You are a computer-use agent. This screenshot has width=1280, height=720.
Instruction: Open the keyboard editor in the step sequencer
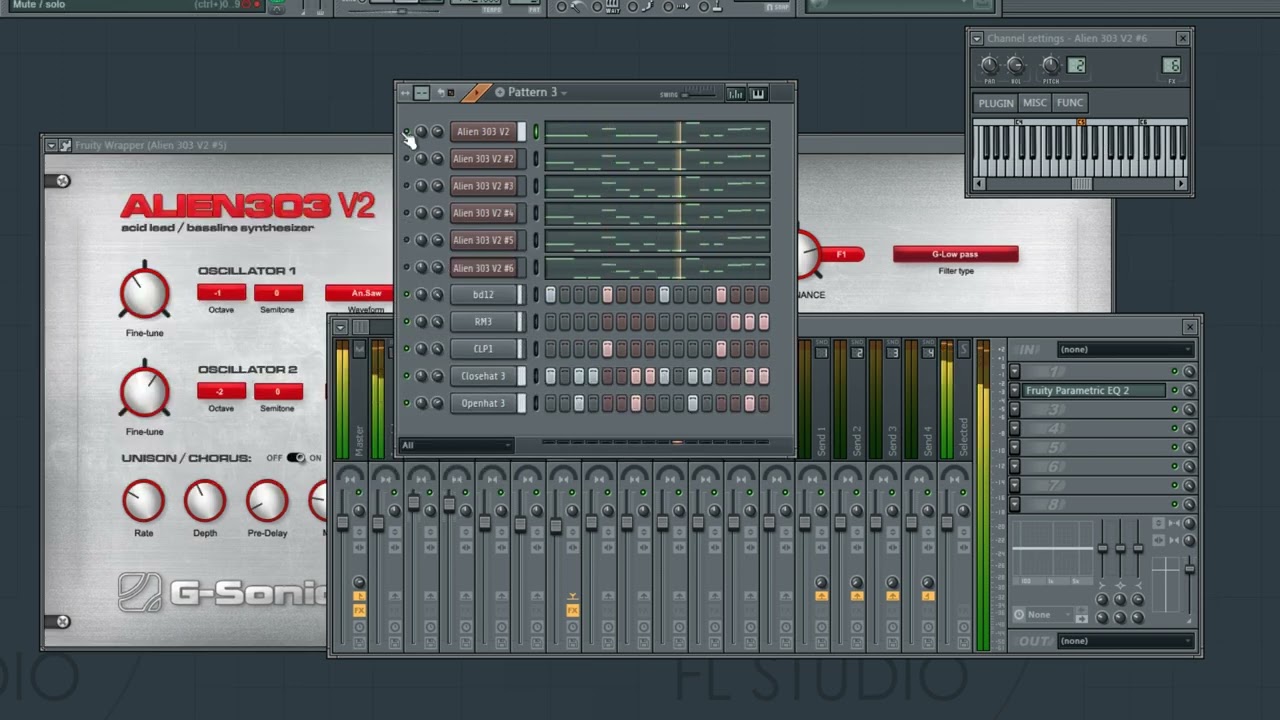758,93
